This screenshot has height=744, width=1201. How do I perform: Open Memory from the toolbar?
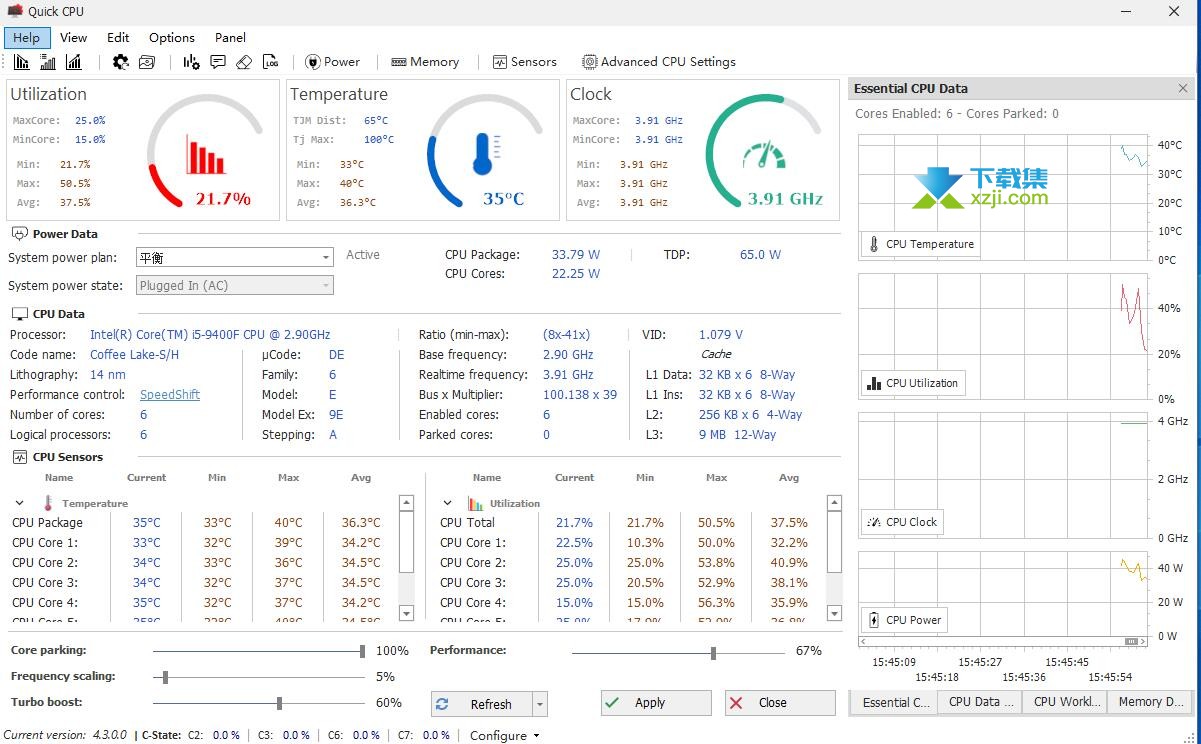tap(425, 62)
